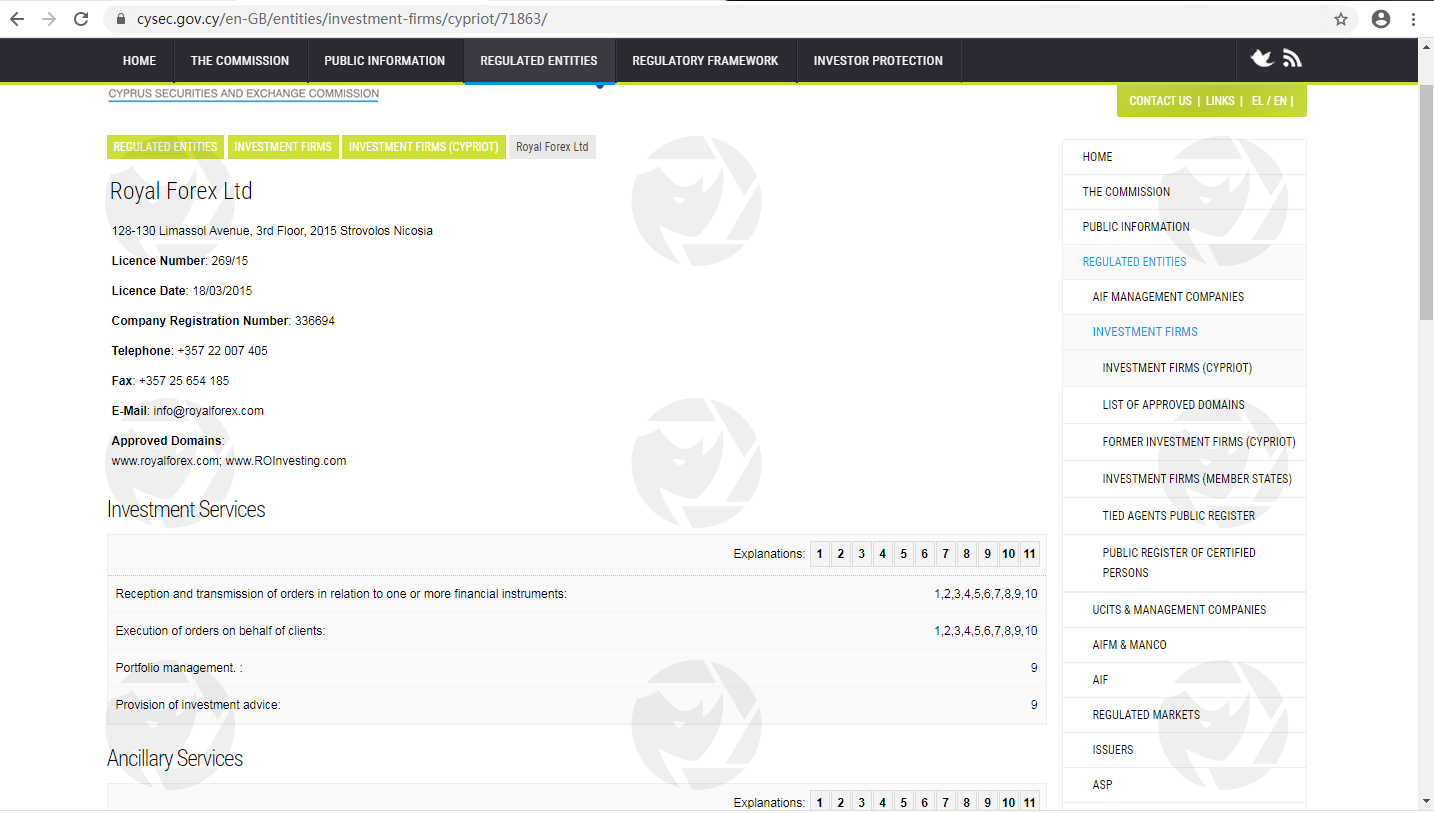Click explanation number 1 in Investment Services
1434x813 pixels.
pos(819,554)
